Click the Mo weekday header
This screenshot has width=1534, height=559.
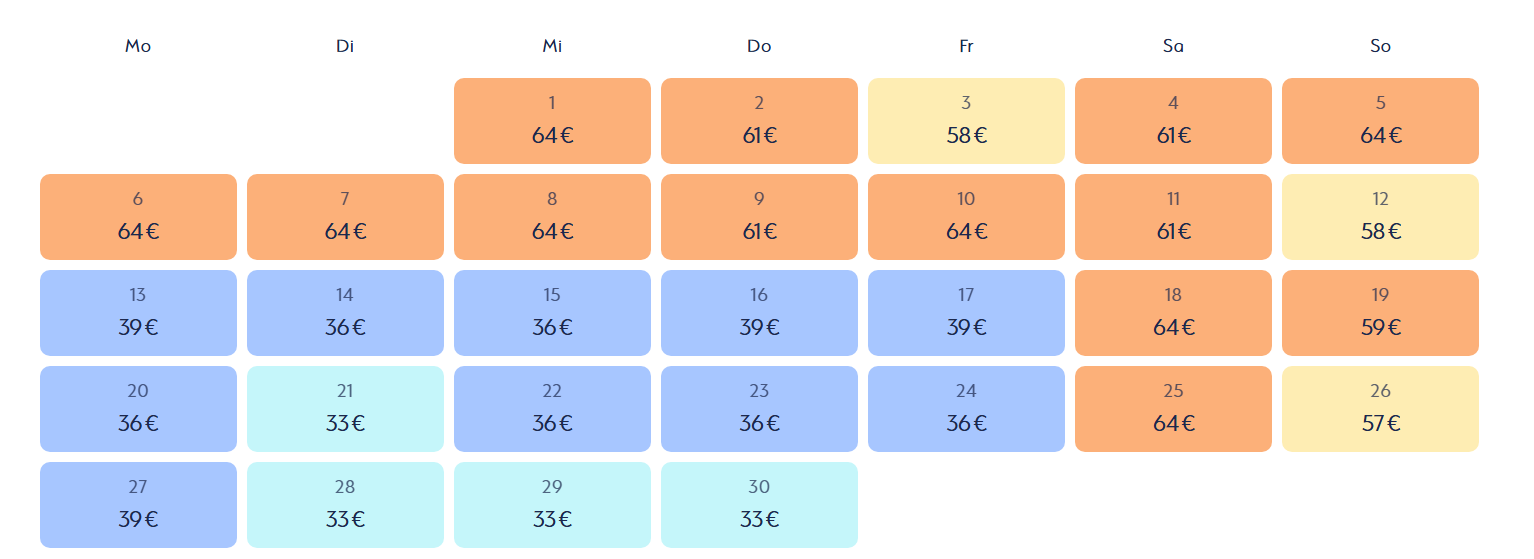[138, 46]
